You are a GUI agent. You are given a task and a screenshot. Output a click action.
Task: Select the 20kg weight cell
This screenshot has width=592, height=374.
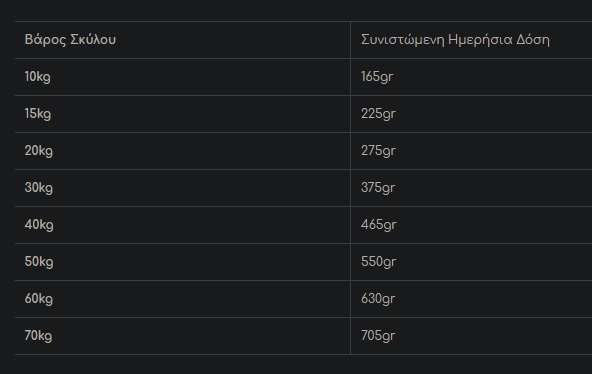tap(183, 151)
